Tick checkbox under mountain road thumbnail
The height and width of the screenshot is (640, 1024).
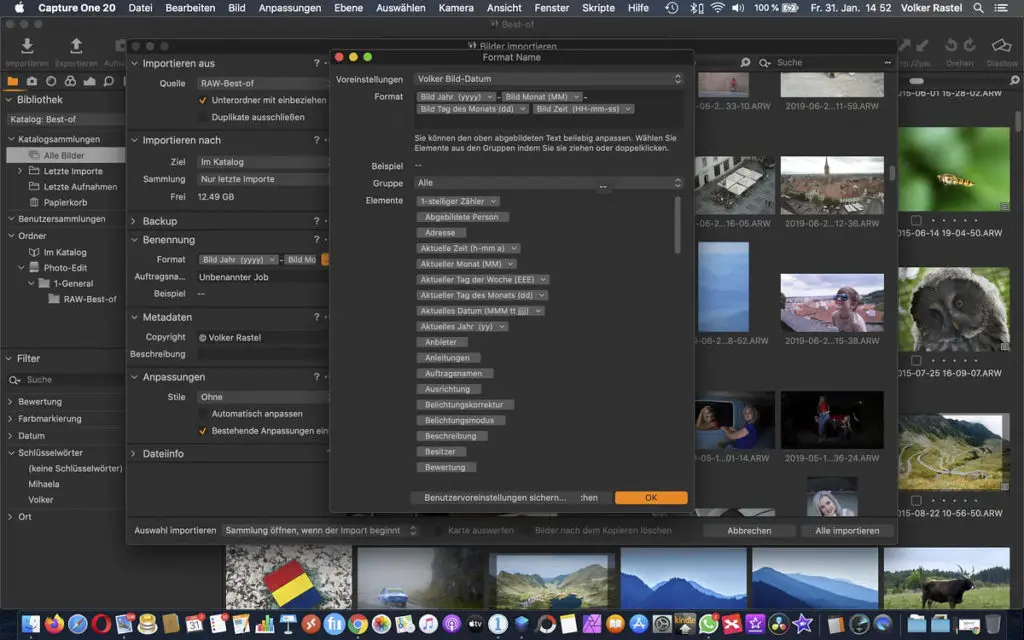coord(916,501)
